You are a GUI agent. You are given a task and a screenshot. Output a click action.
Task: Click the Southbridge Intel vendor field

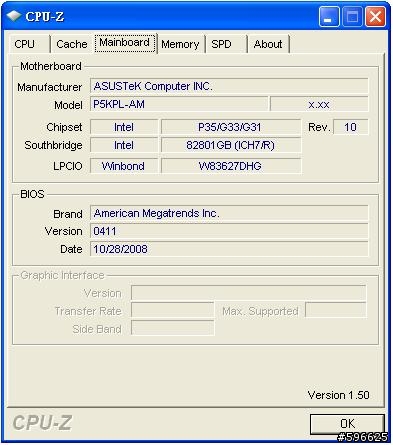(x=124, y=145)
